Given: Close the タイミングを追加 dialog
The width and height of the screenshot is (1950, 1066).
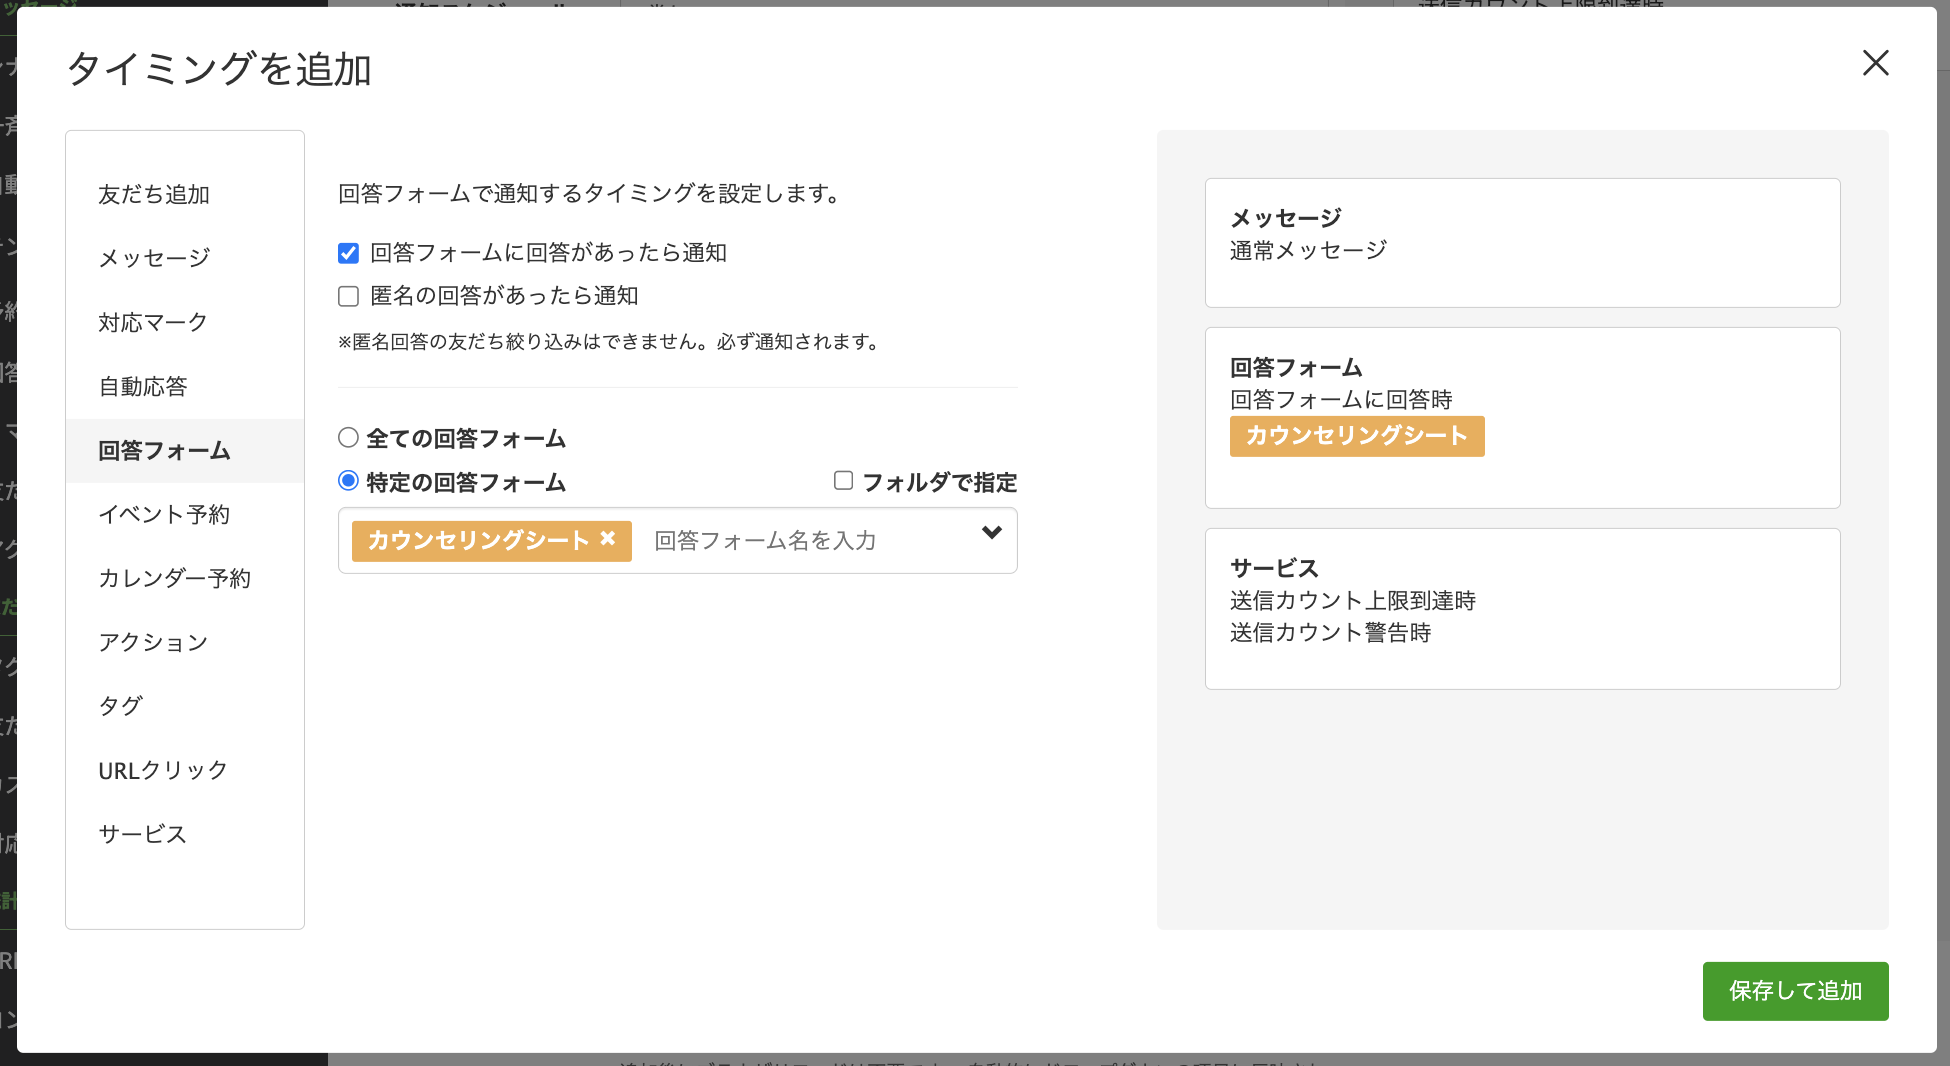Looking at the screenshot, I should point(1876,63).
